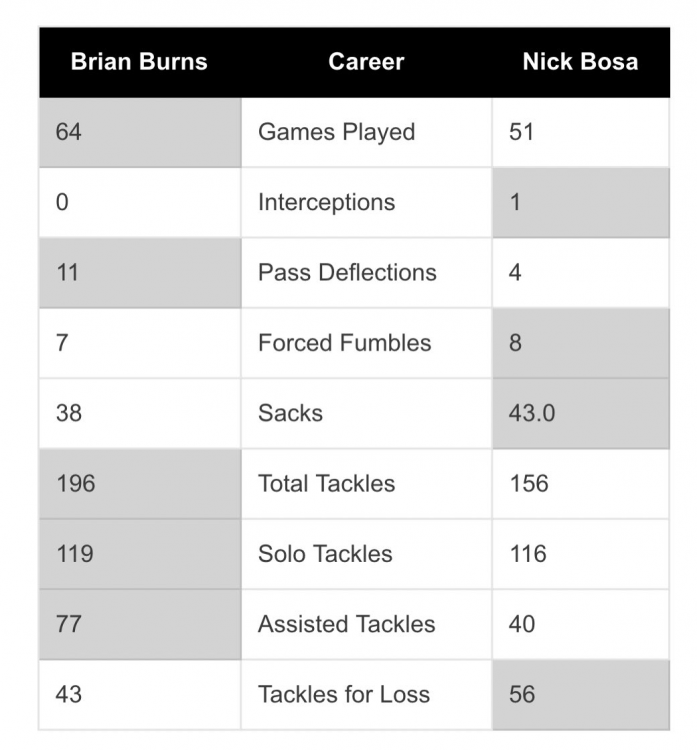Select Brian Burns' 11 pass deflections cell

click(x=140, y=272)
